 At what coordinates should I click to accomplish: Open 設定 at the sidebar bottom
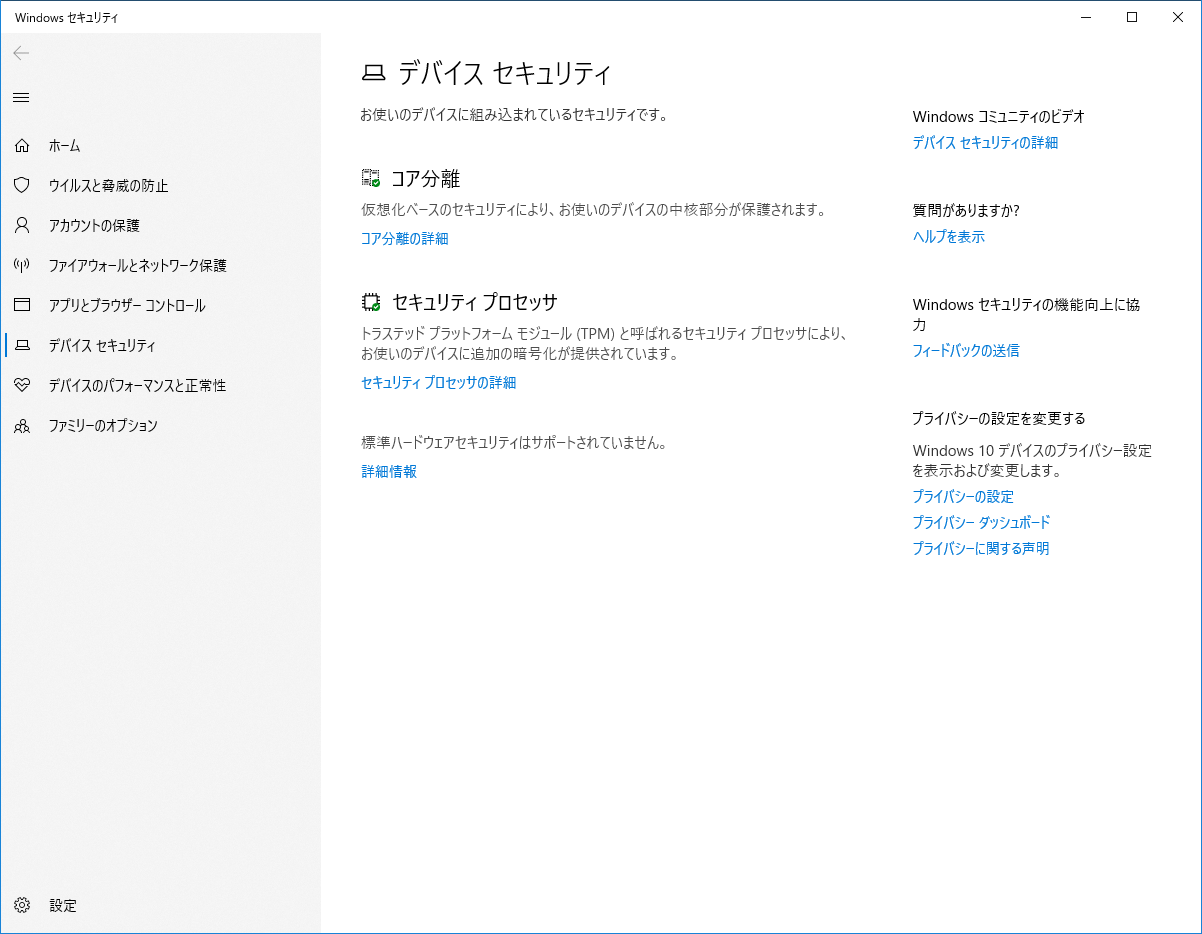point(63,906)
